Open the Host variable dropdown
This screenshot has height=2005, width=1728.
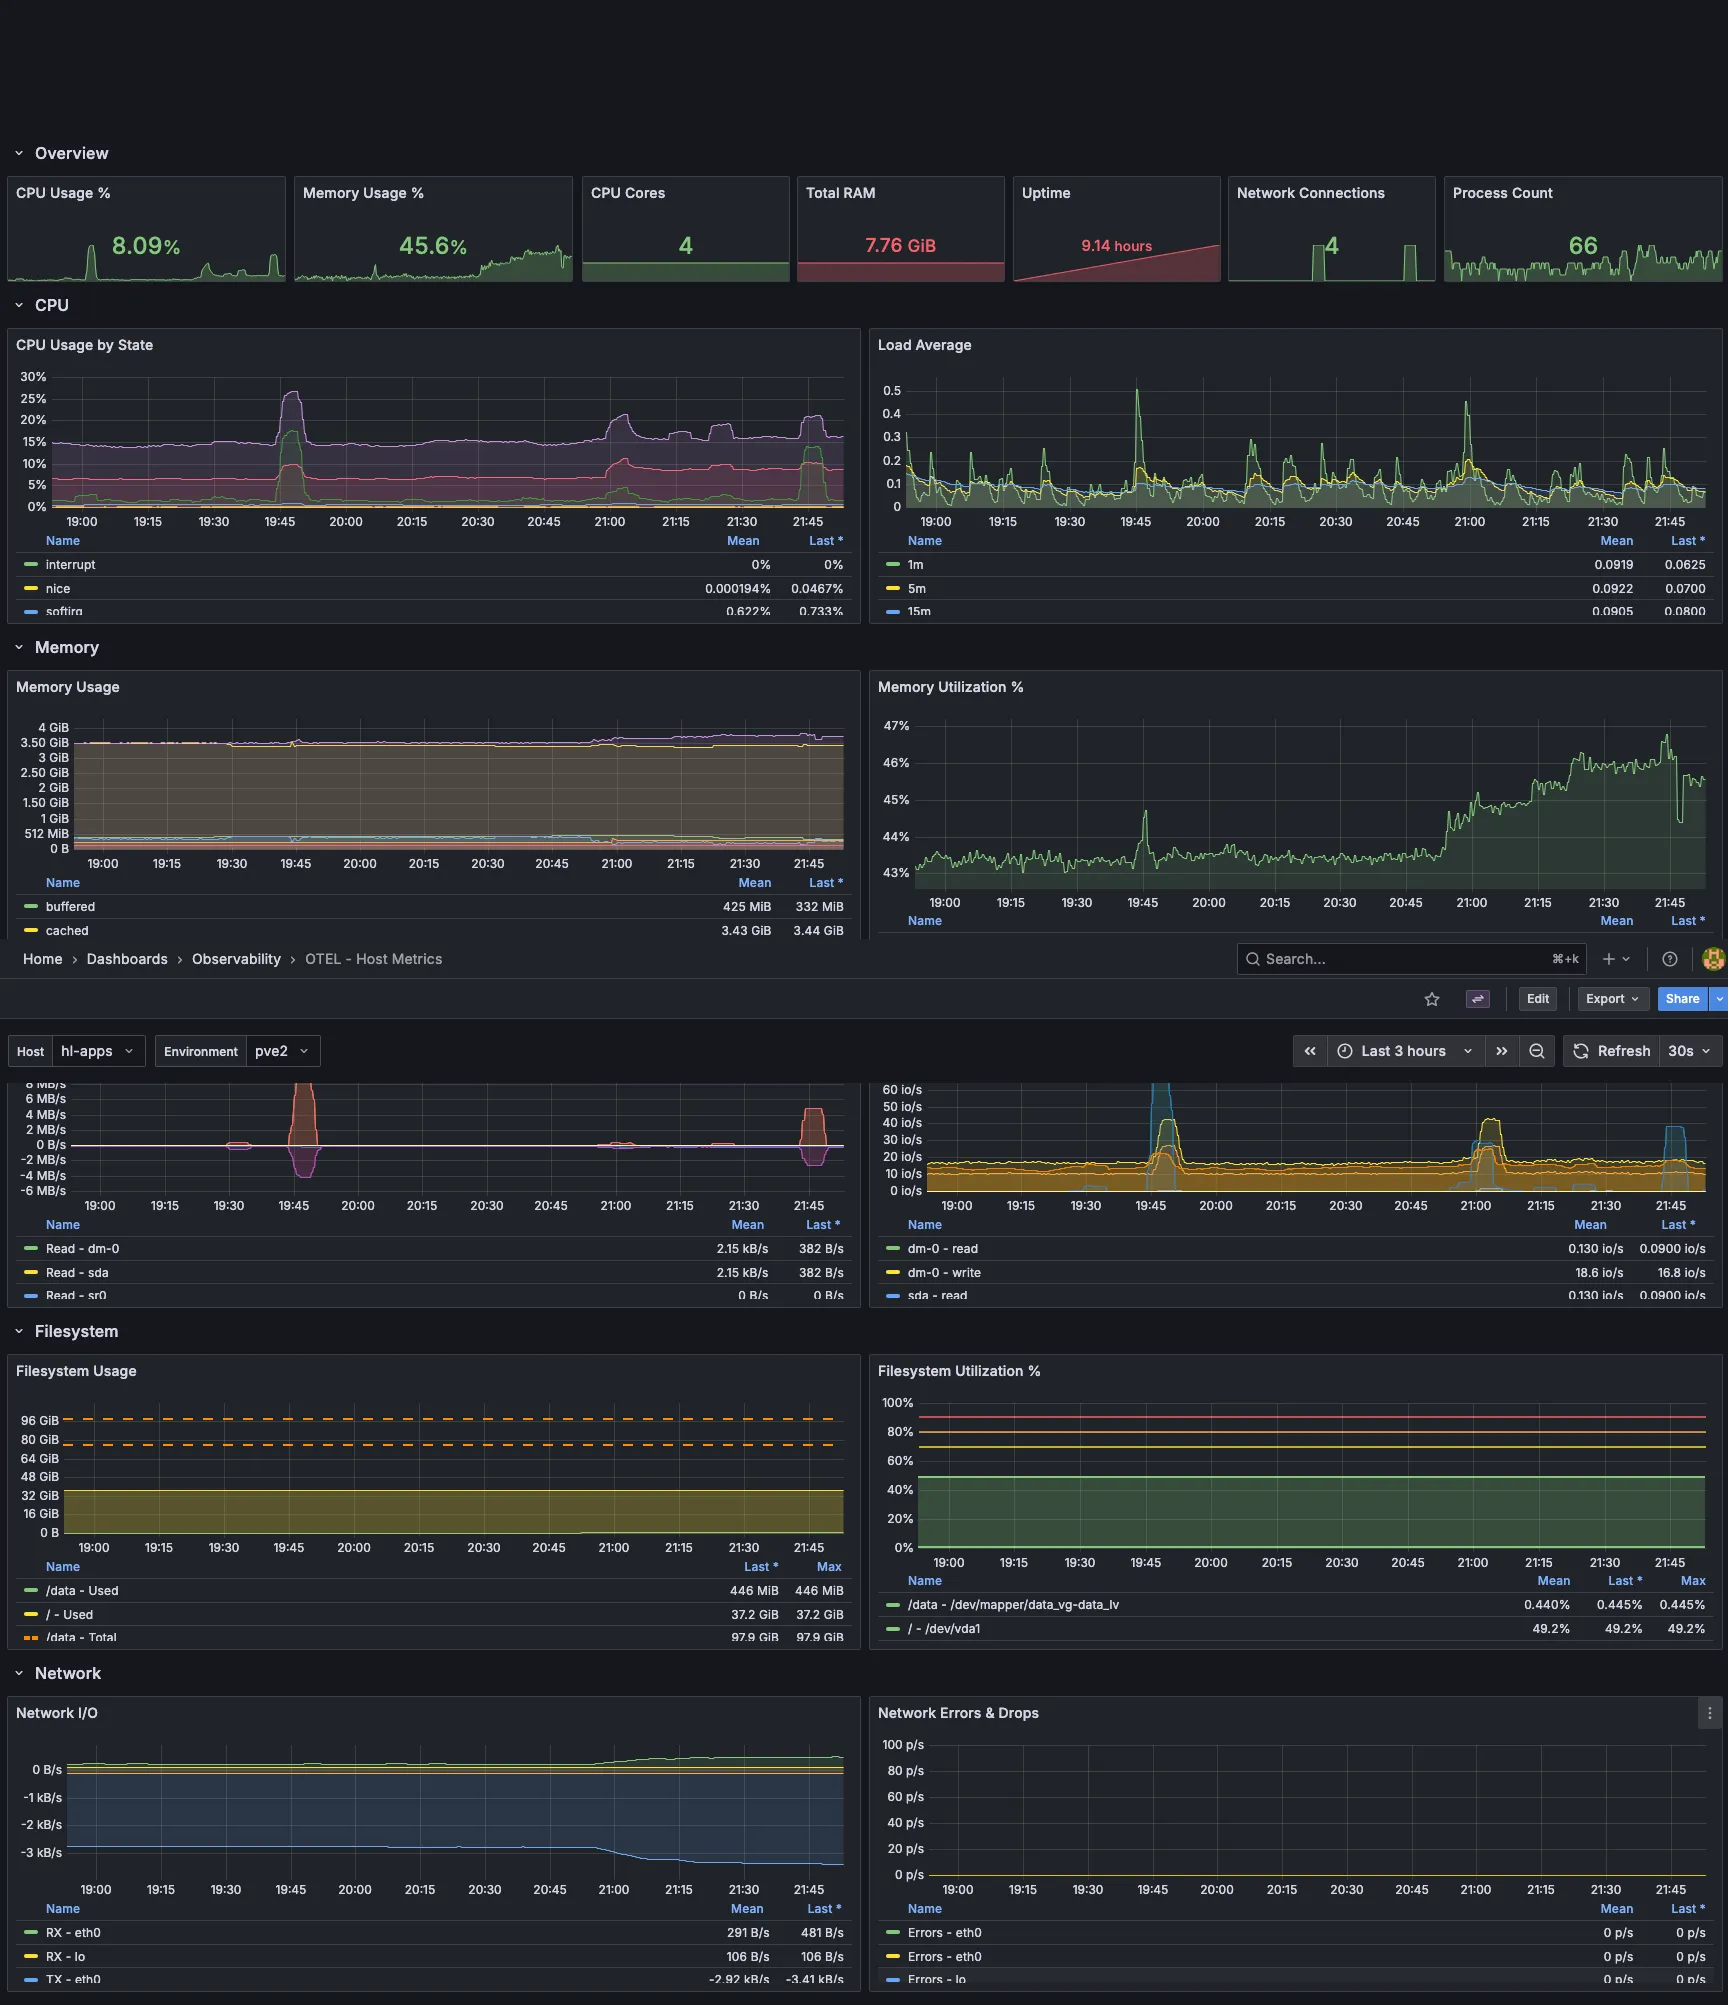coord(98,1051)
